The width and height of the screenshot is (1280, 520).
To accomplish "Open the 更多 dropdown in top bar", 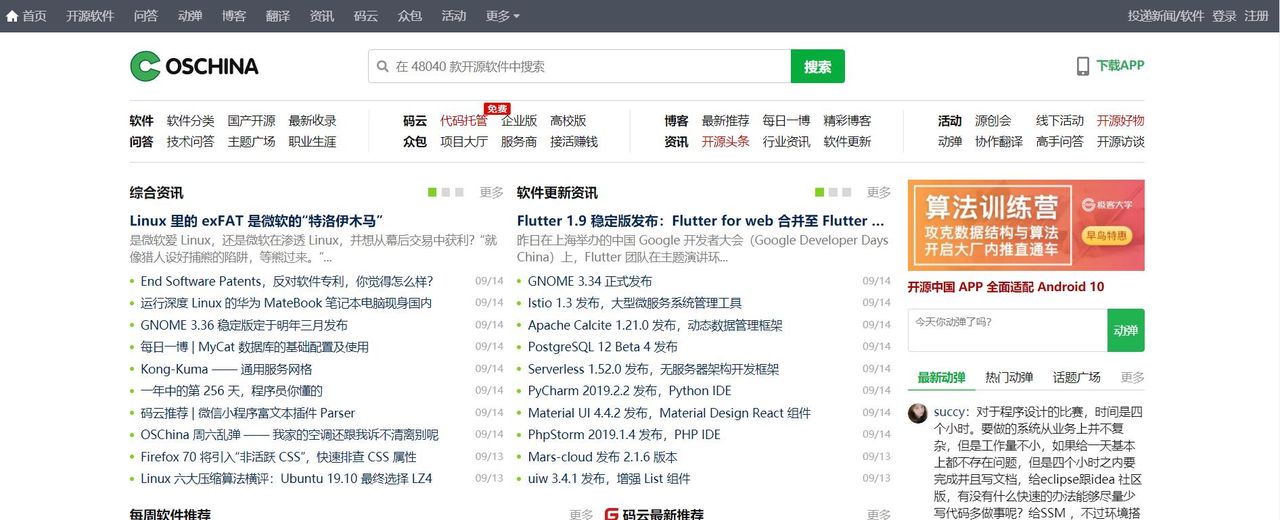I will [x=502, y=16].
